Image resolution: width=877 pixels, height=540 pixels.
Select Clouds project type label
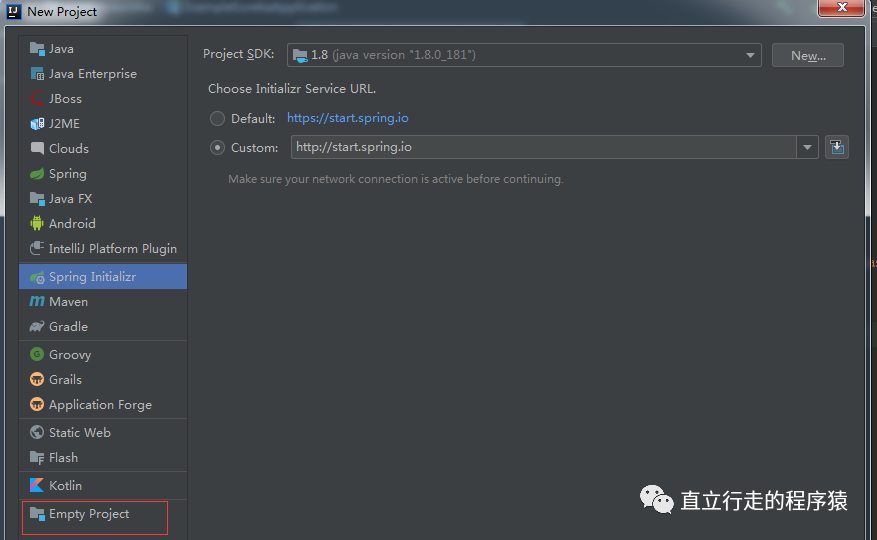coord(69,148)
